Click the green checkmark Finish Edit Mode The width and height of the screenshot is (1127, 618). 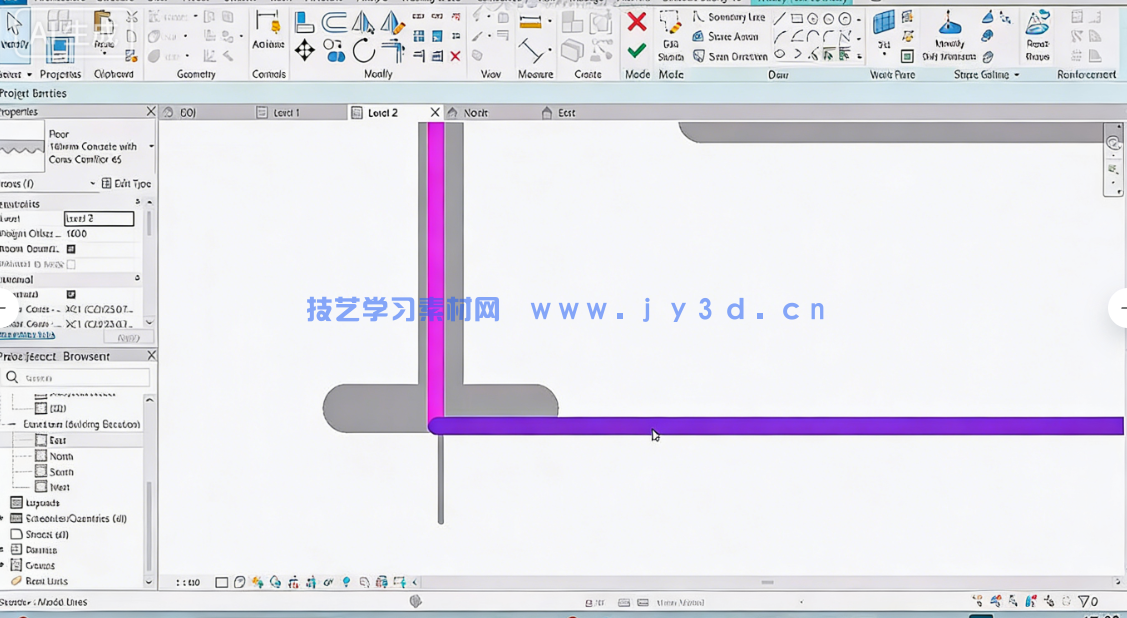pos(636,50)
